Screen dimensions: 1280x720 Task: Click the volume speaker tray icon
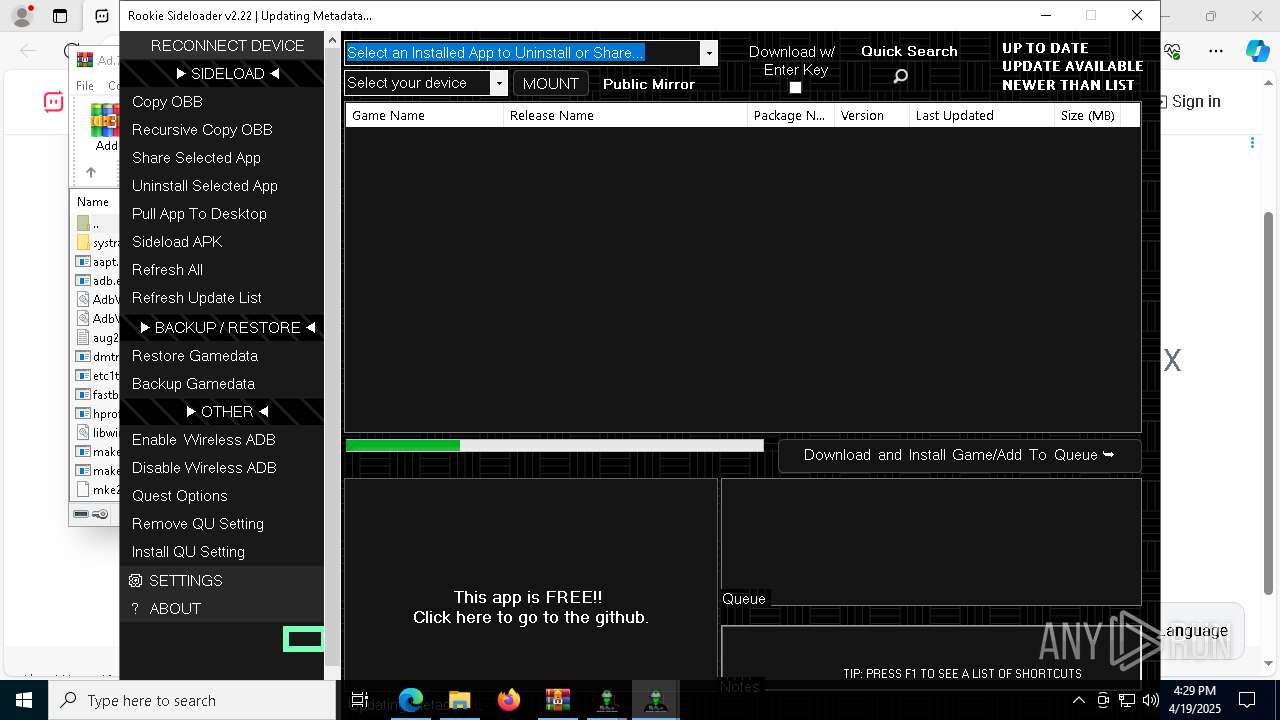(x=1150, y=700)
